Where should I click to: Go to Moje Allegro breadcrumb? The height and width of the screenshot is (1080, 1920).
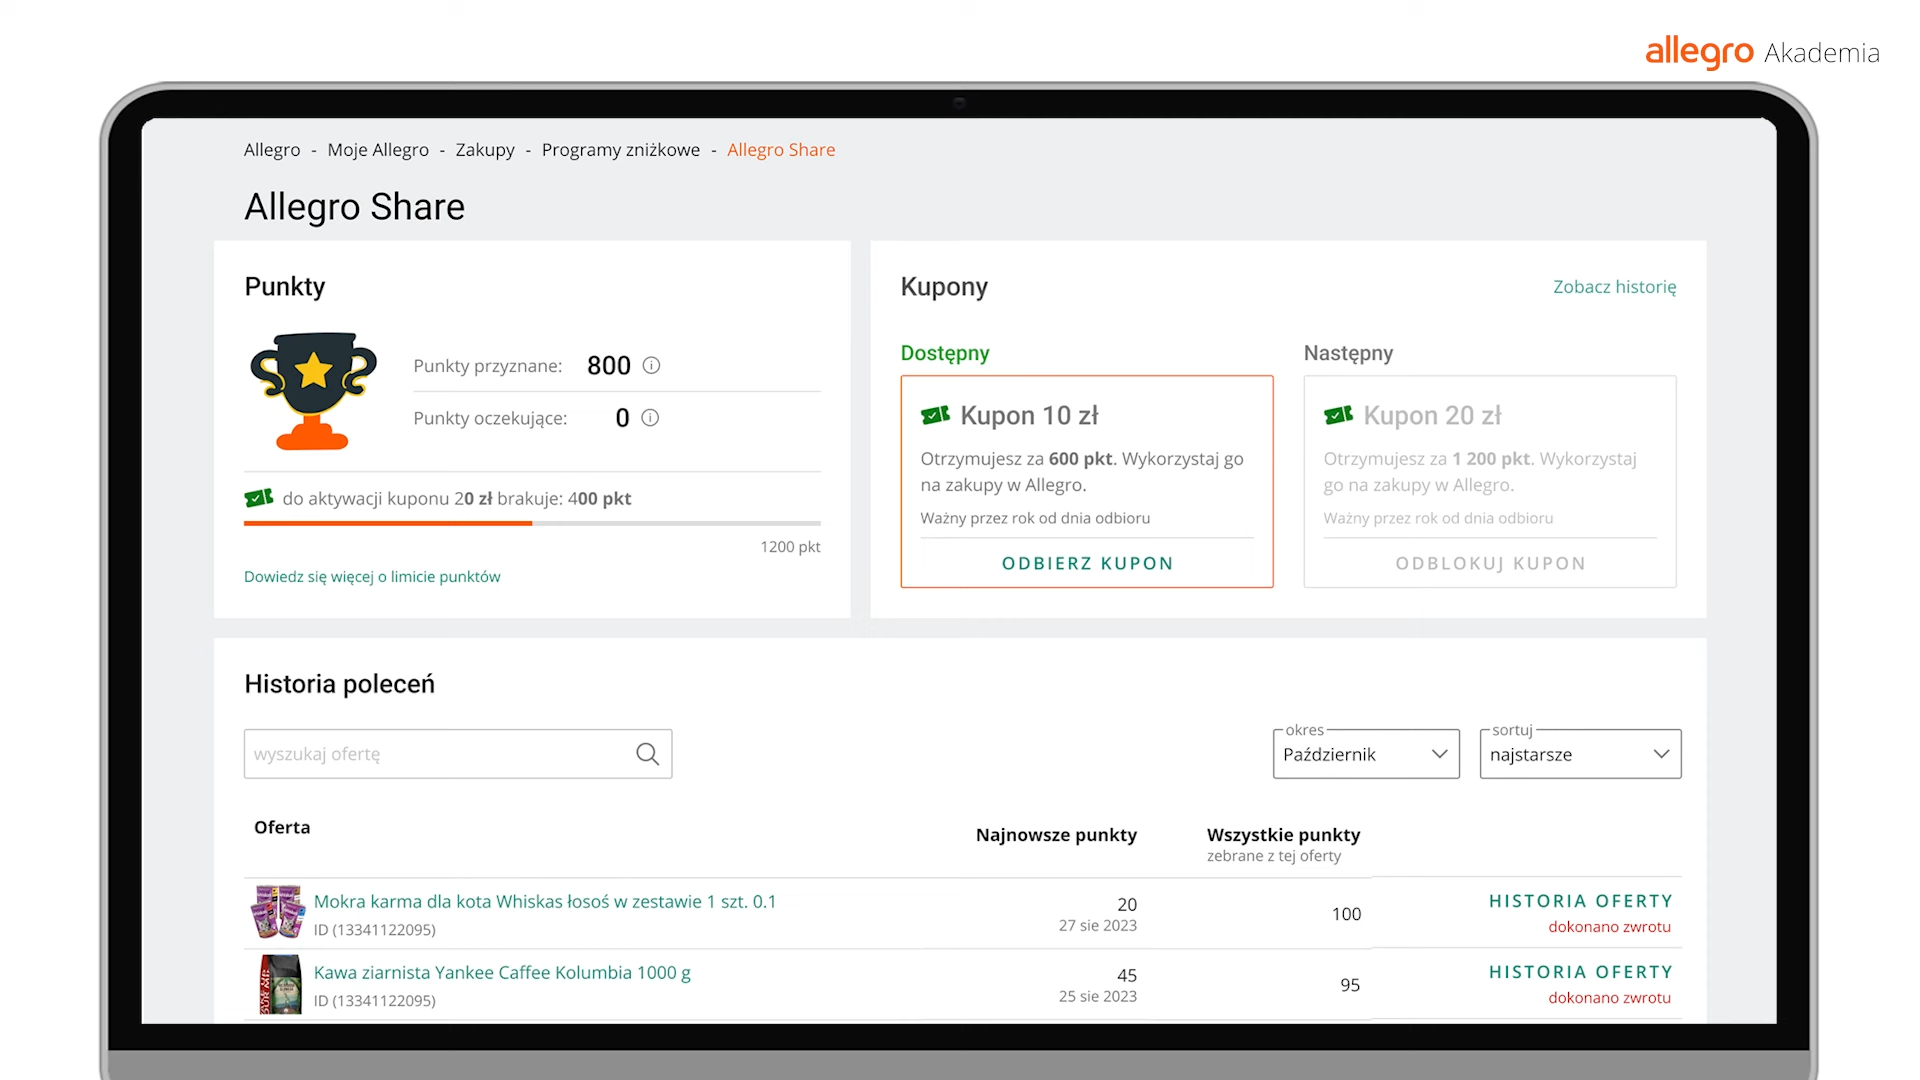click(378, 150)
